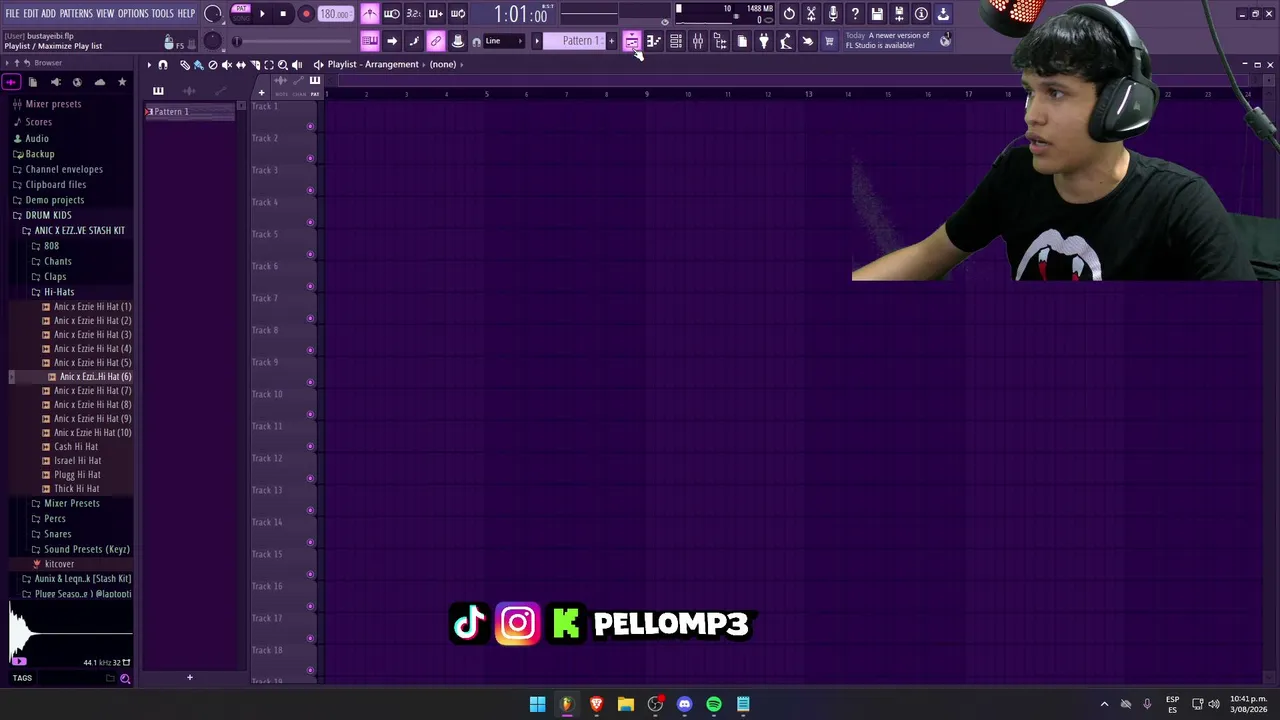Select the Playback speaker tool in Playlist
This screenshot has height=720, width=1280.
click(x=297, y=65)
